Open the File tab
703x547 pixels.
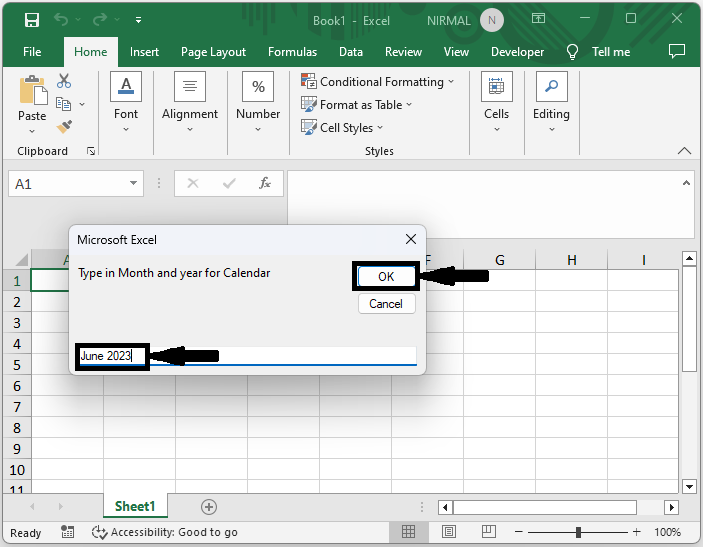tap(32, 52)
